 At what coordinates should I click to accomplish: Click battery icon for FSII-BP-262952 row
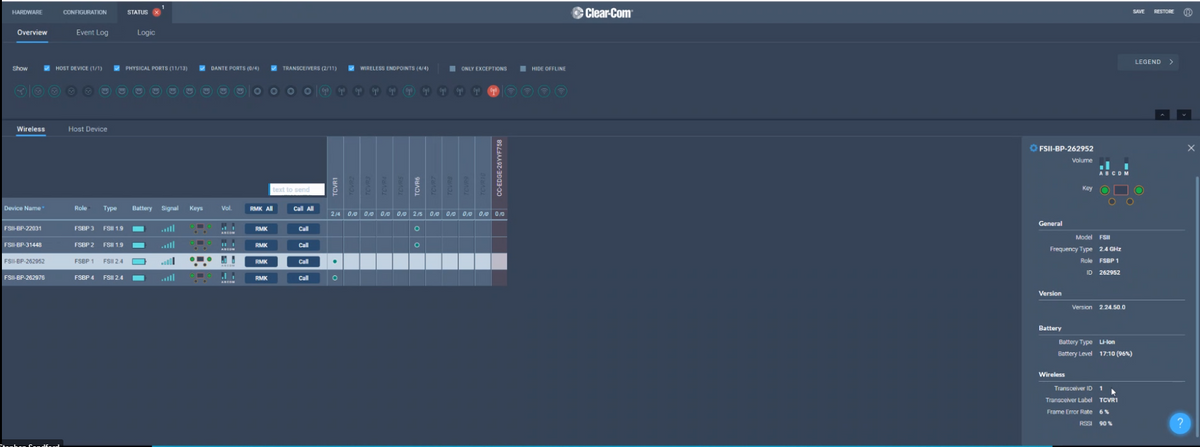[138, 261]
